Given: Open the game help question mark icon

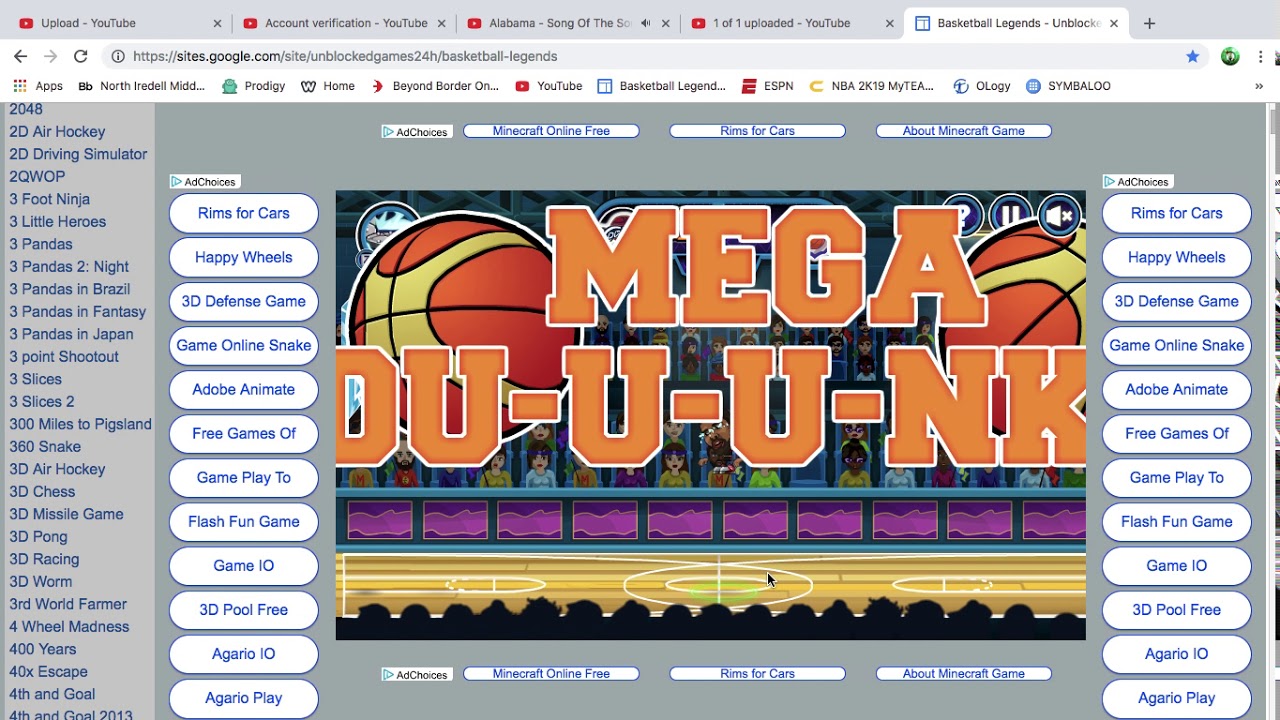Looking at the screenshot, I should 962,214.
